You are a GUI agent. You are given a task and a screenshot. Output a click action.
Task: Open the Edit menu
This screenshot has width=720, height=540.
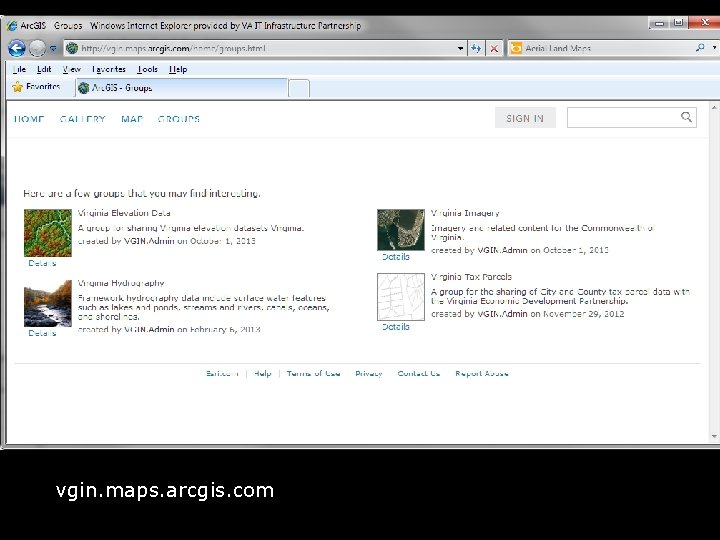[44, 69]
